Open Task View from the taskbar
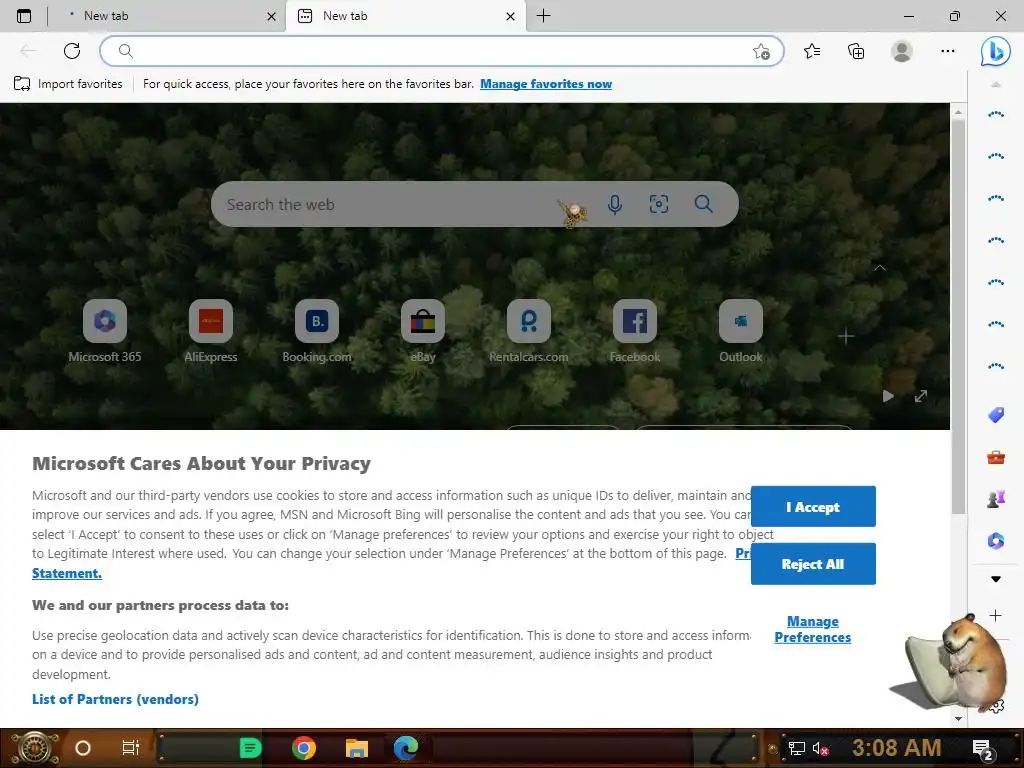The width and height of the screenshot is (1024, 768). (131, 748)
